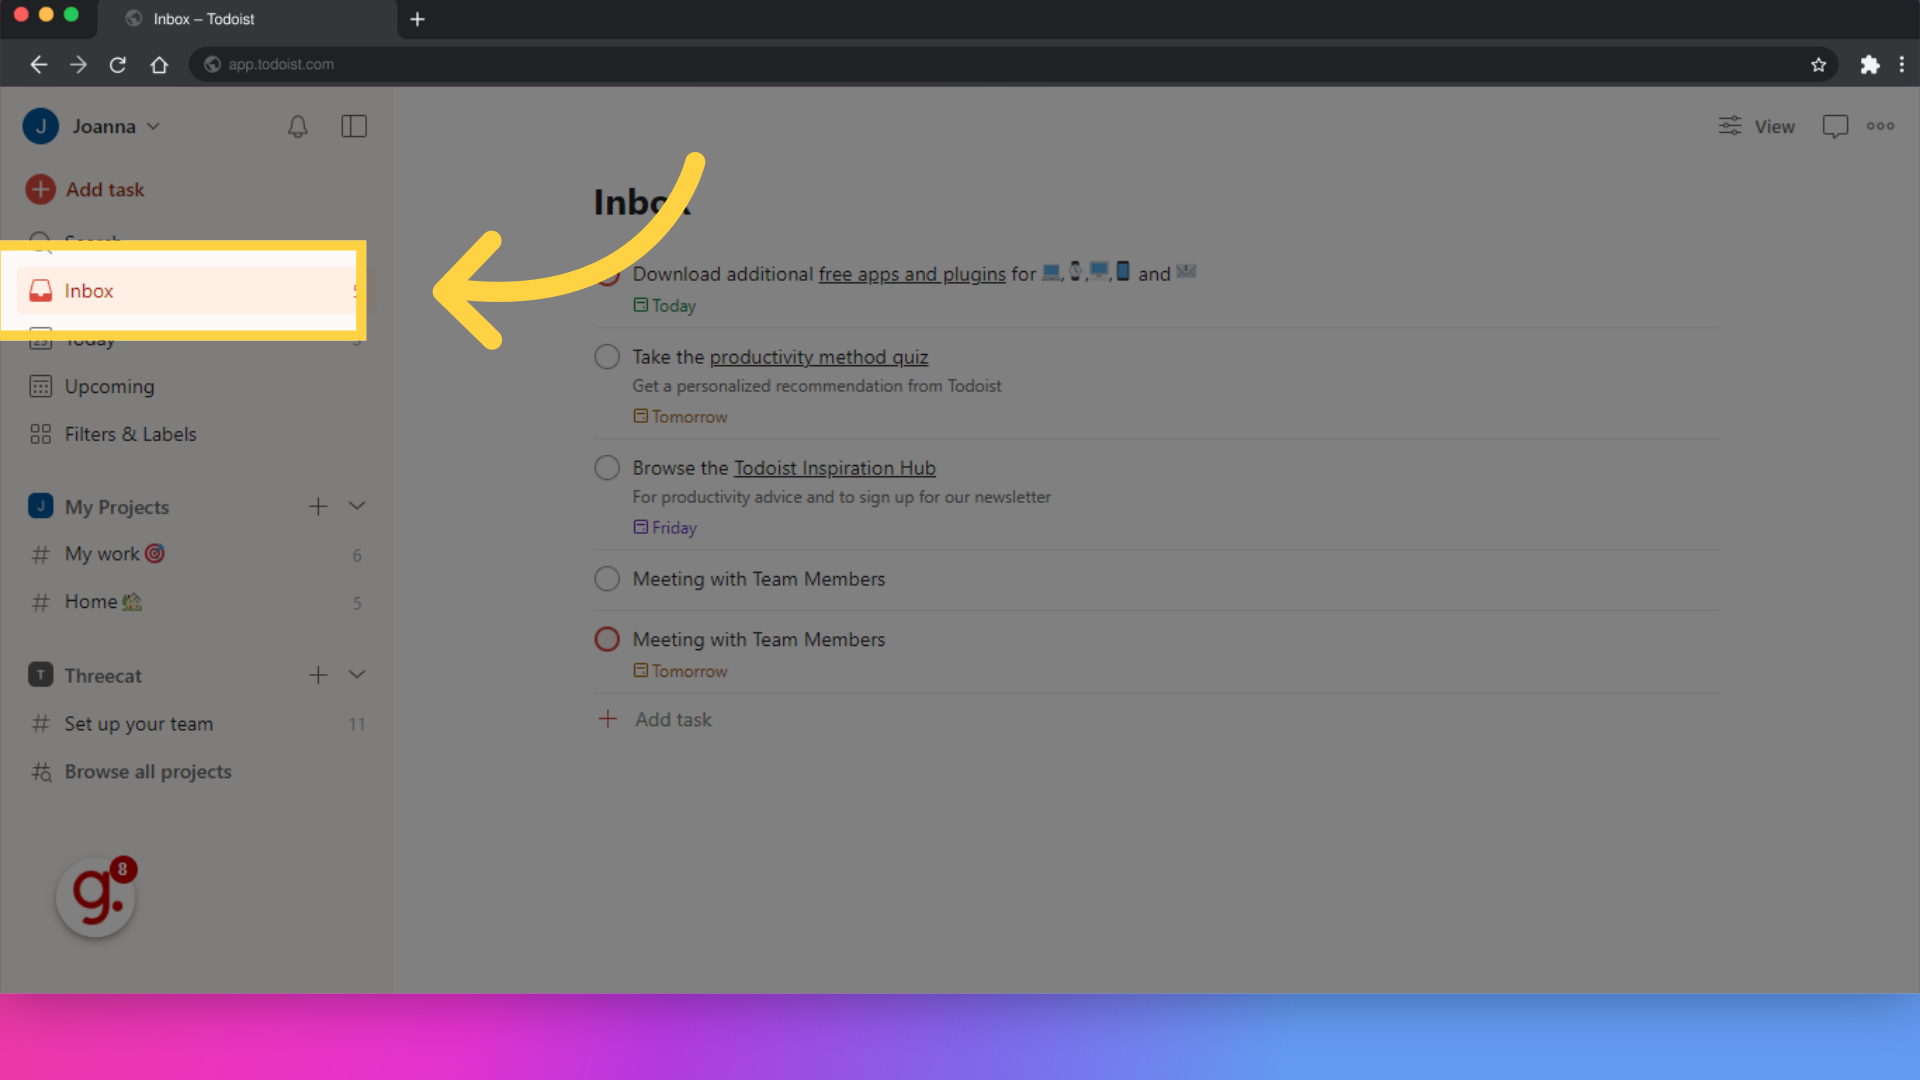Open a new browser tab
This screenshot has width=1920, height=1080.
tap(418, 19)
